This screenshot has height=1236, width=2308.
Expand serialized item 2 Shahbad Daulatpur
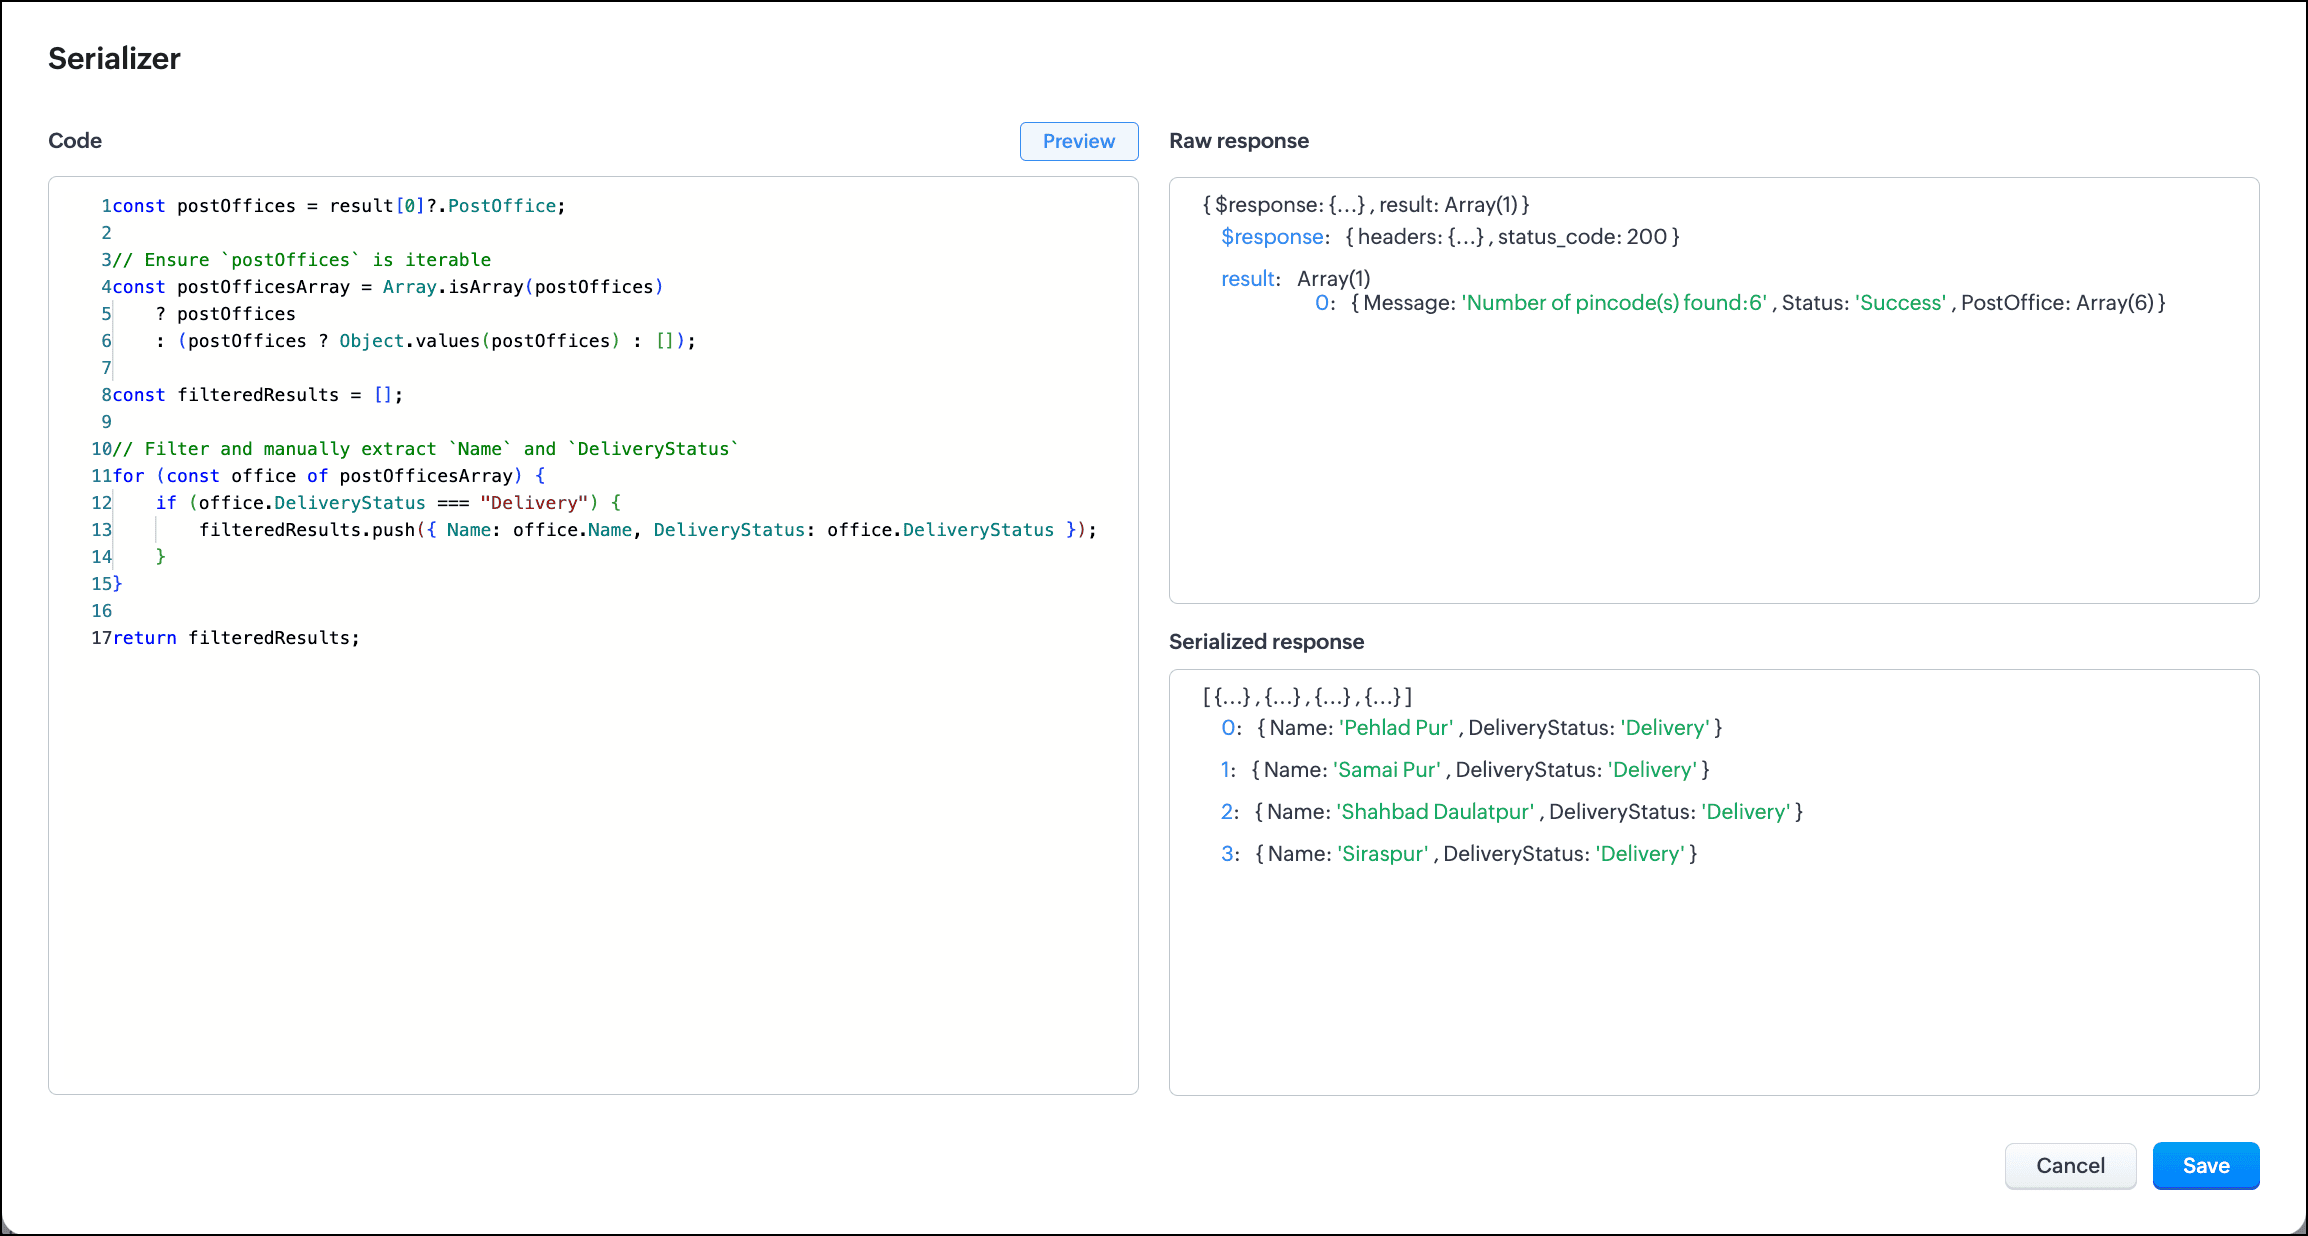click(1229, 812)
